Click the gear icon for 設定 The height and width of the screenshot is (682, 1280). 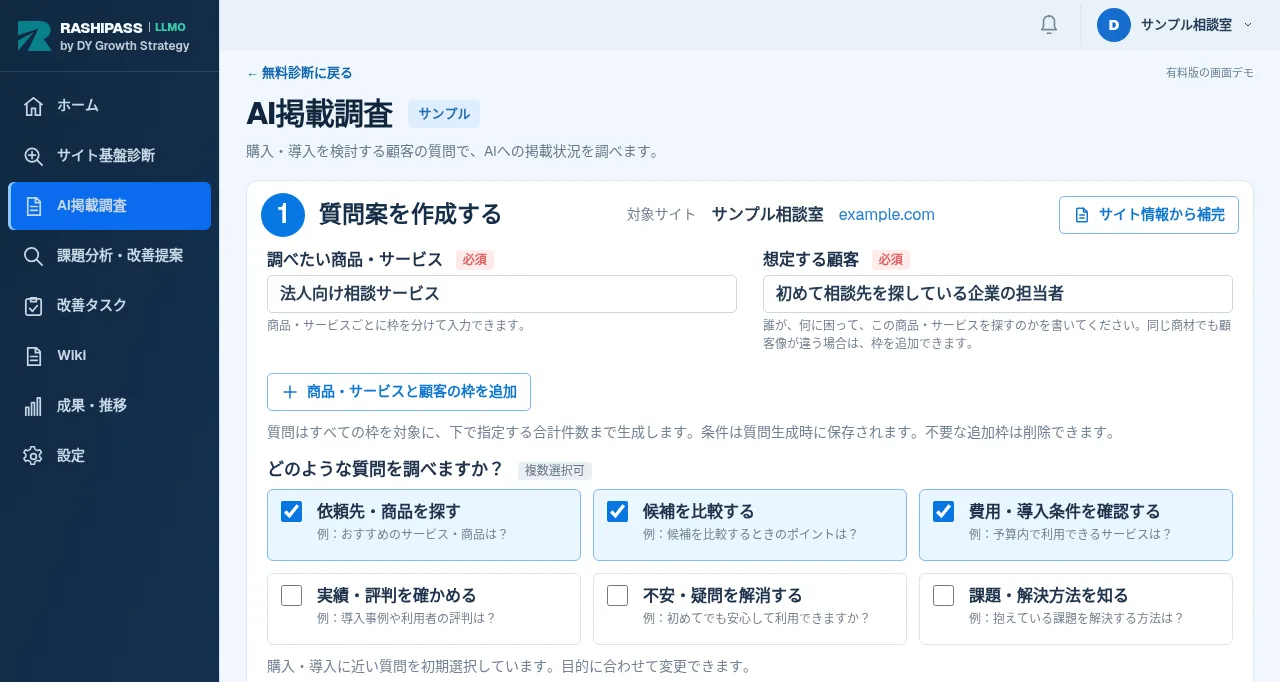(x=33, y=456)
